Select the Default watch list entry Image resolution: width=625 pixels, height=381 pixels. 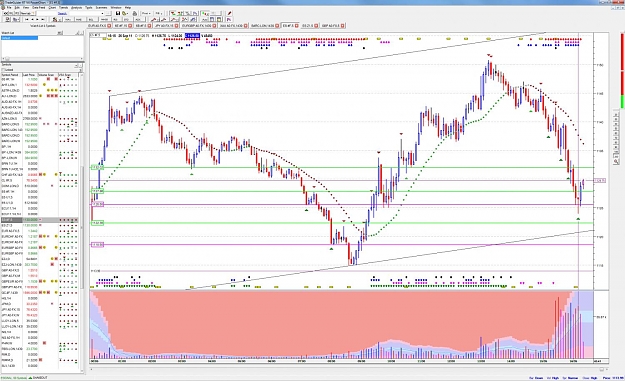[x=20, y=38]
